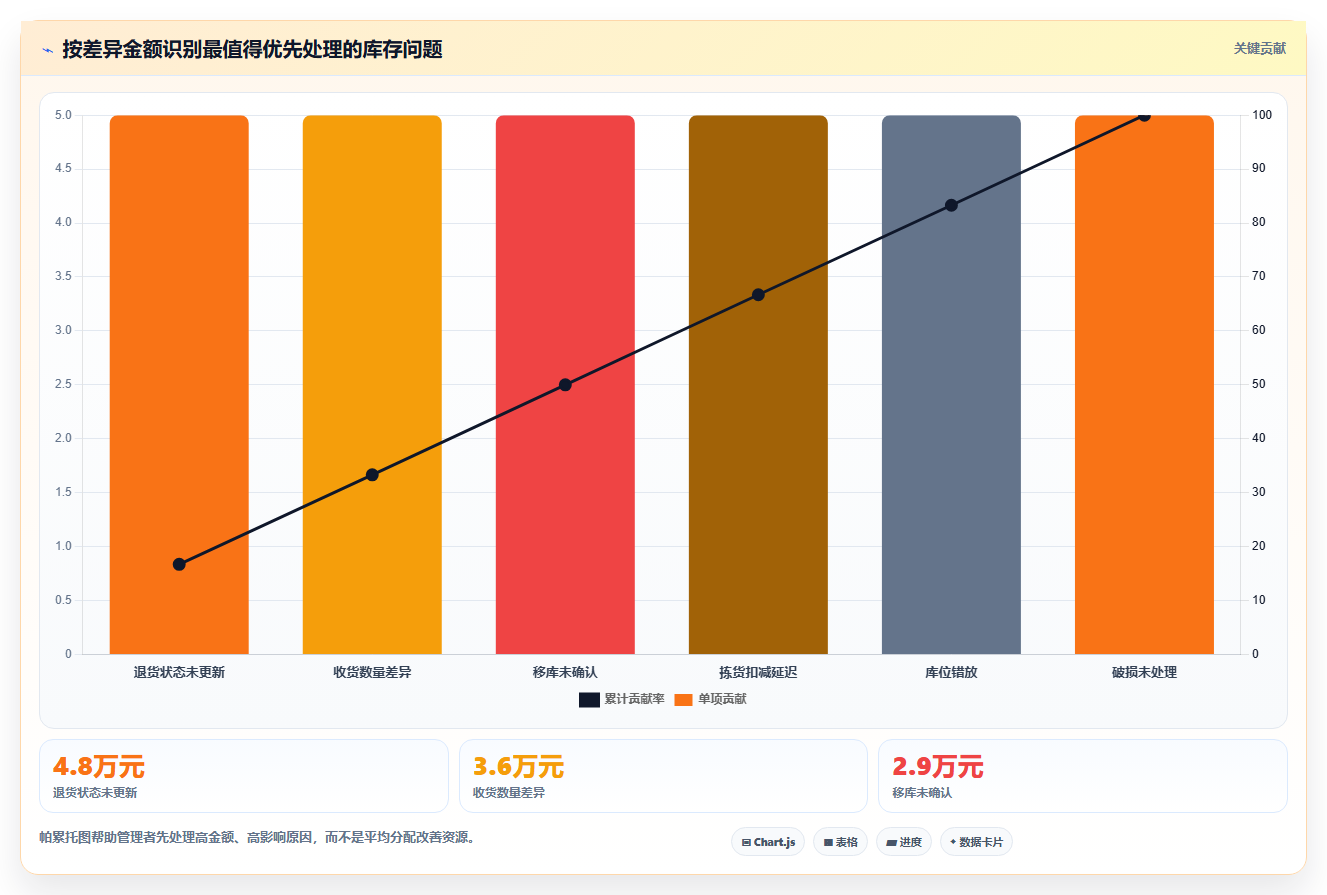
Task: Click the line point above 拣货扣减延迟
Action: tap(758, 294)
